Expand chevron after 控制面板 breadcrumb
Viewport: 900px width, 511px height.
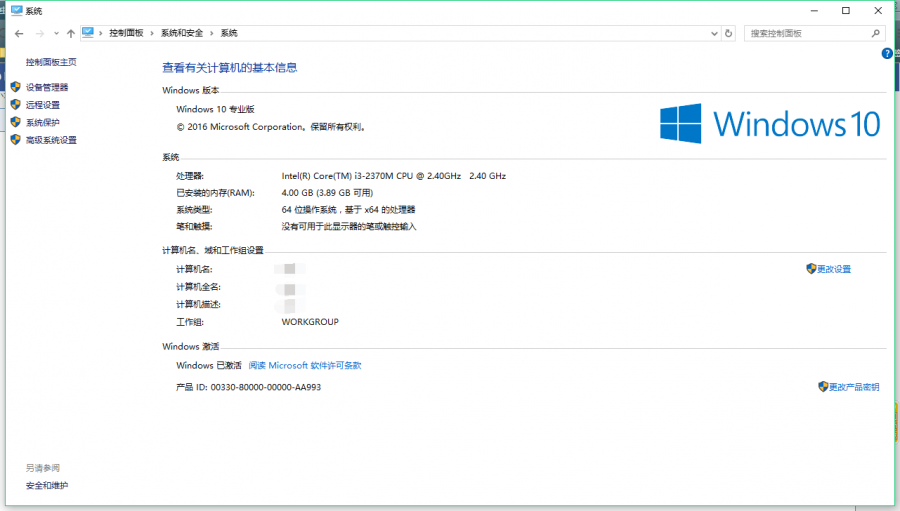(x=152, y=33)
